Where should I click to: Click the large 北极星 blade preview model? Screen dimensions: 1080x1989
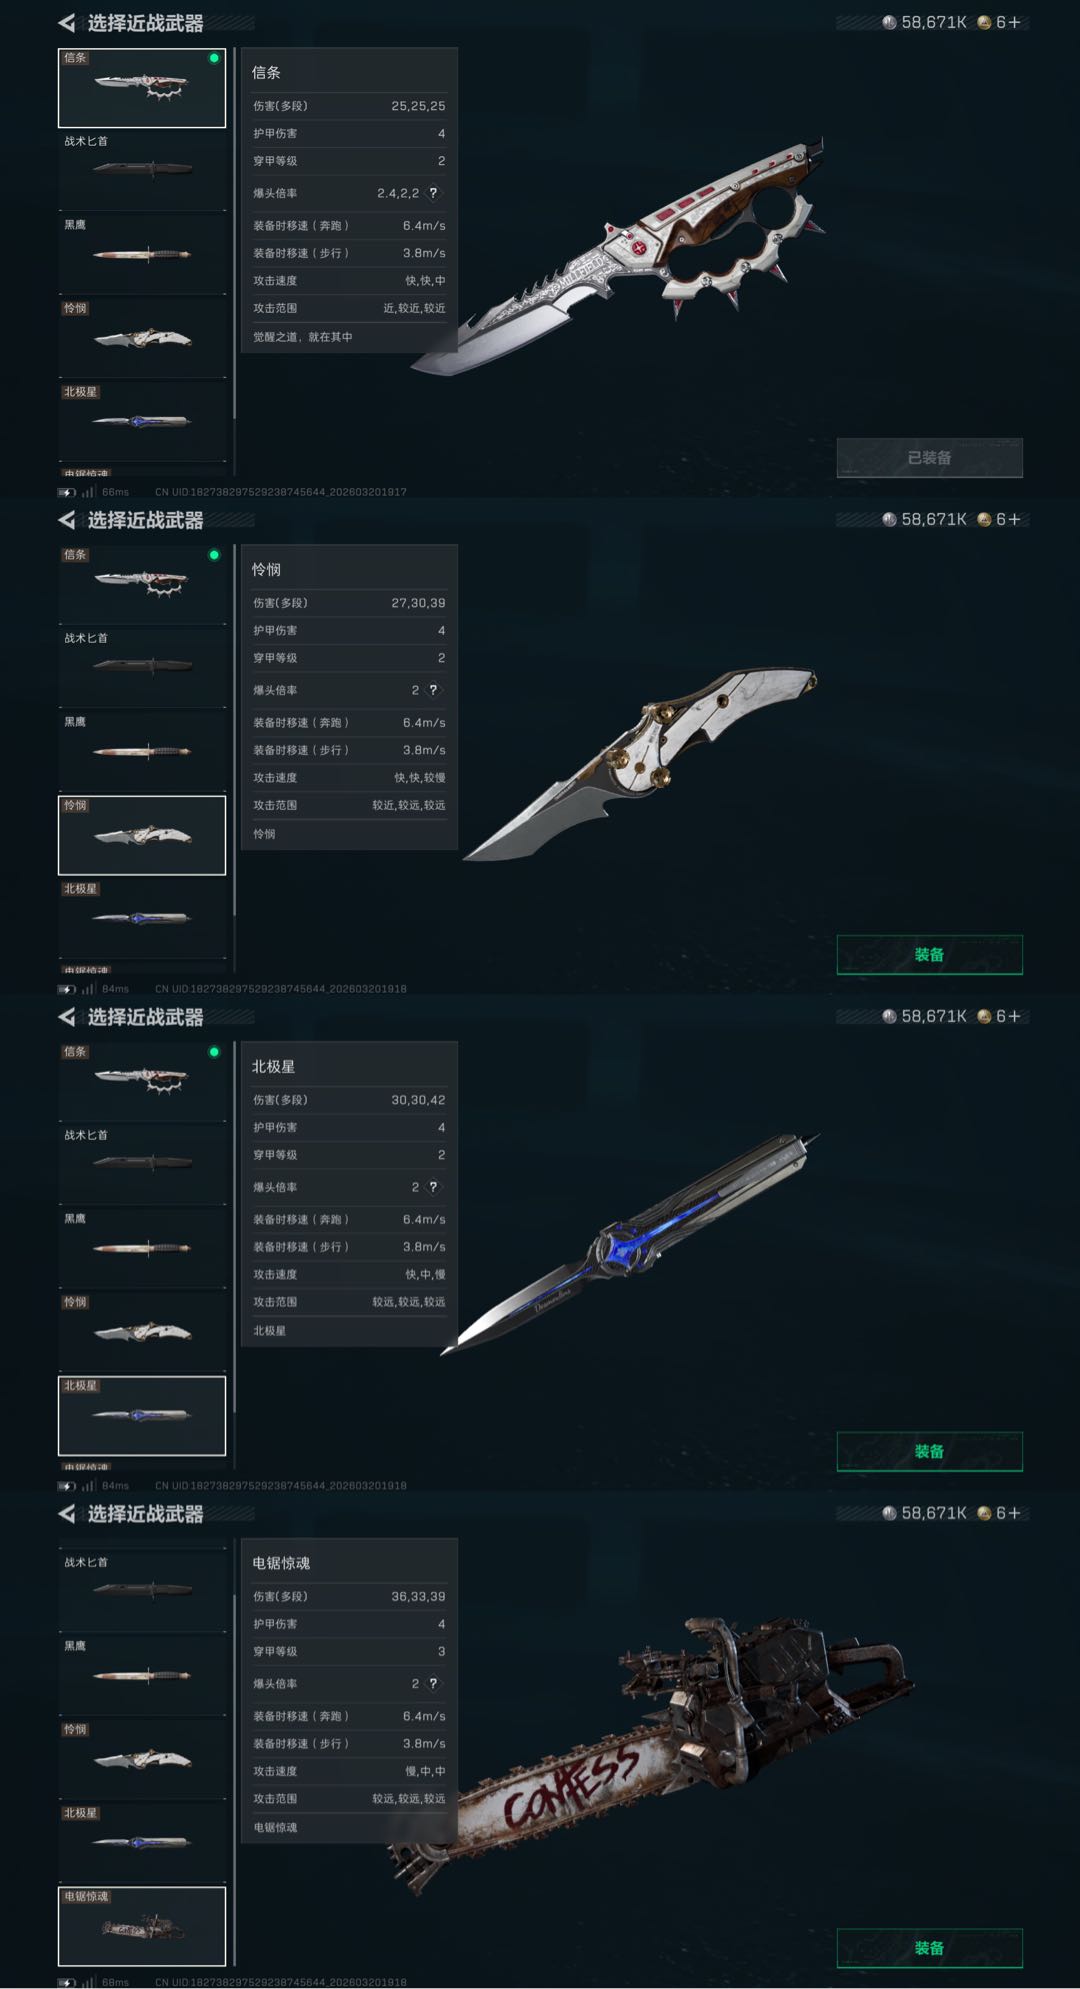(x=630, y=1243)
